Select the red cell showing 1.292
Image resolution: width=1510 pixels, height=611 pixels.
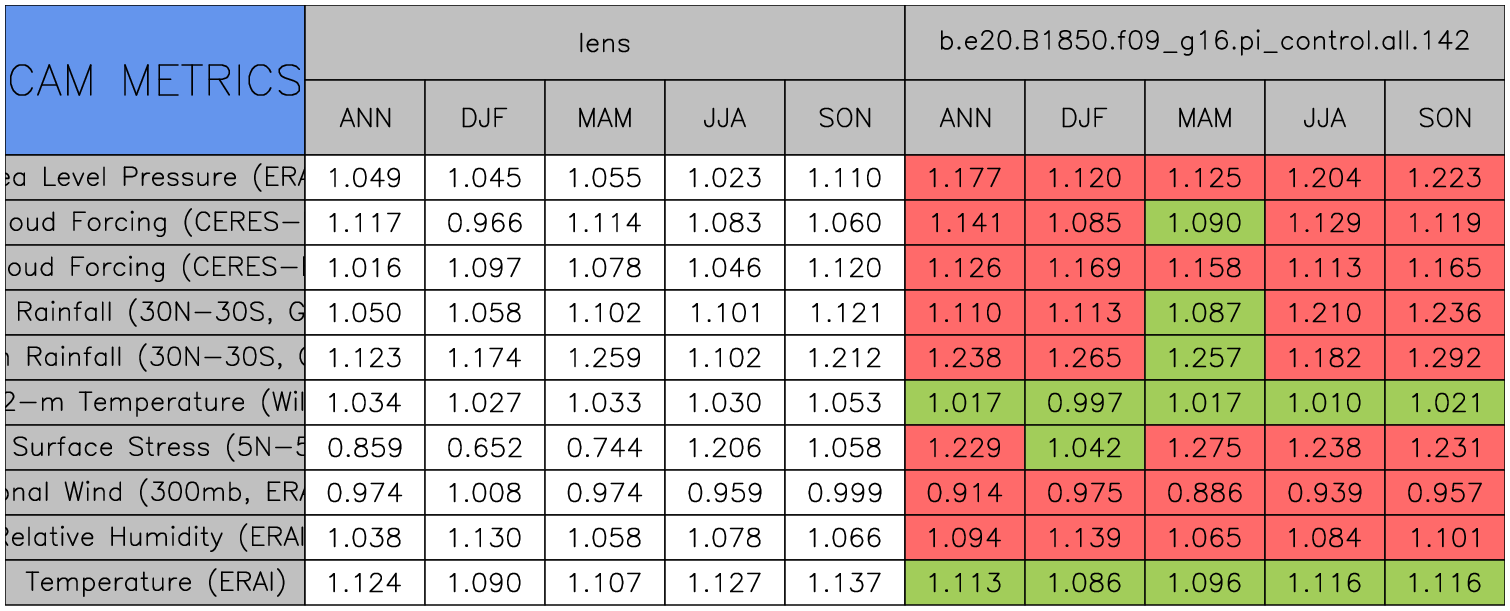pos(1445,357)
